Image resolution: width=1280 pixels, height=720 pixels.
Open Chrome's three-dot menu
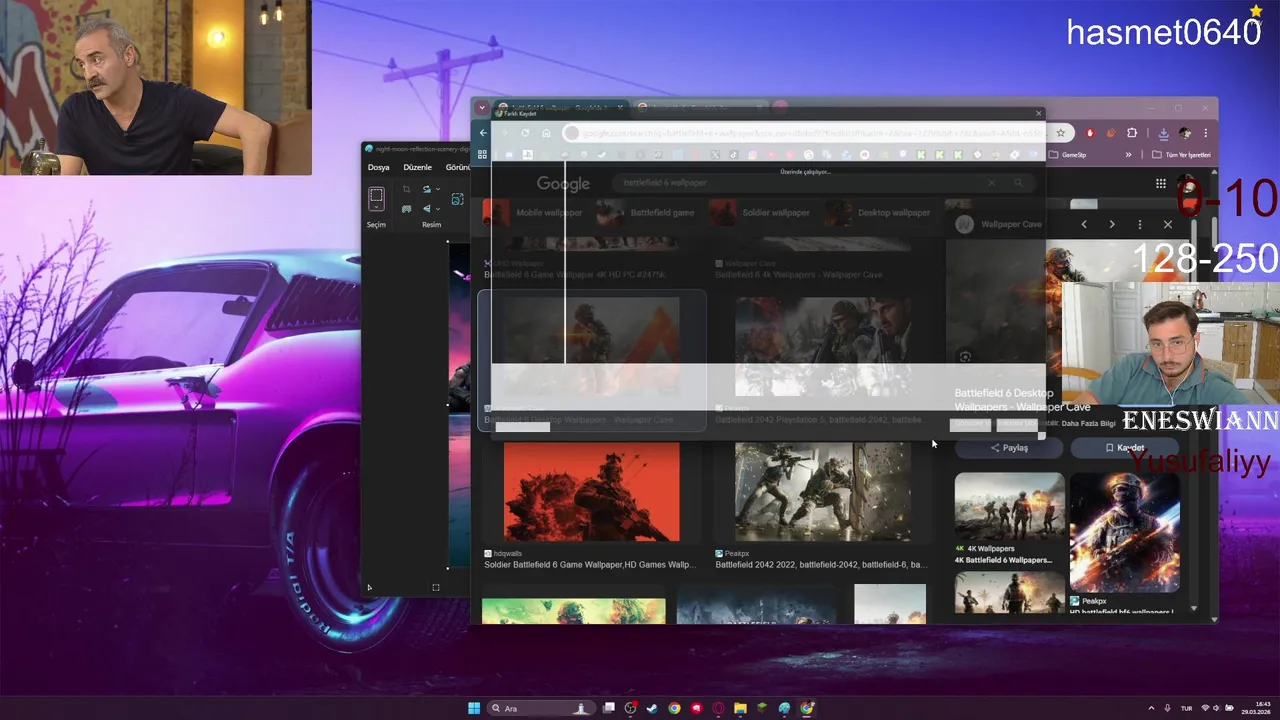[1206, 133]
